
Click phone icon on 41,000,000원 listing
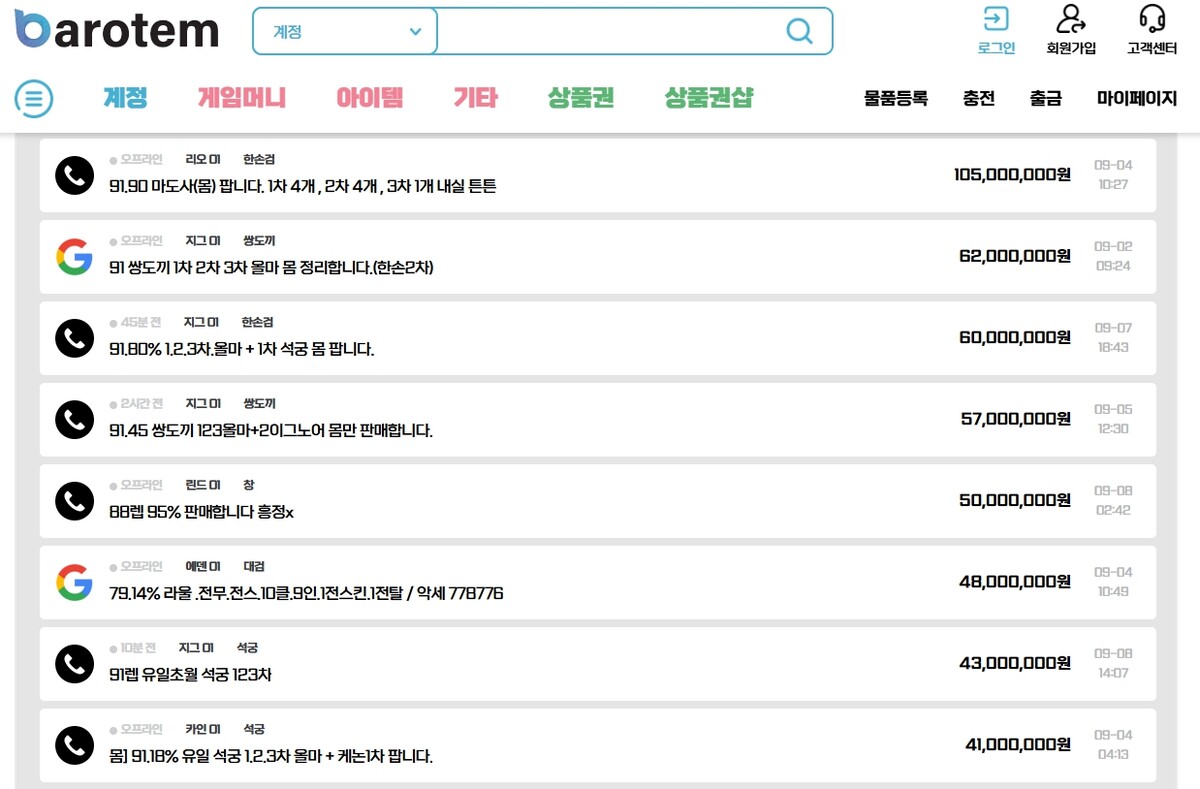(74, 745)
